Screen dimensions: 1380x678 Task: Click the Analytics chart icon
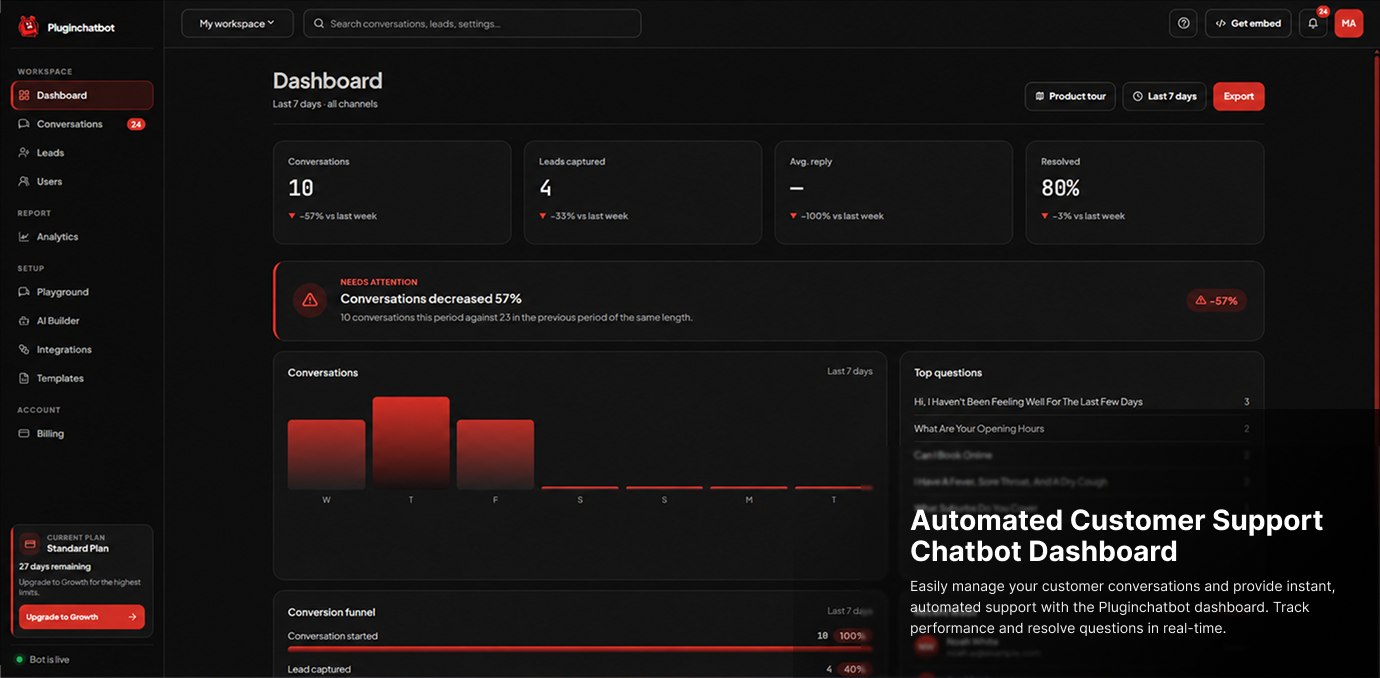24,237
